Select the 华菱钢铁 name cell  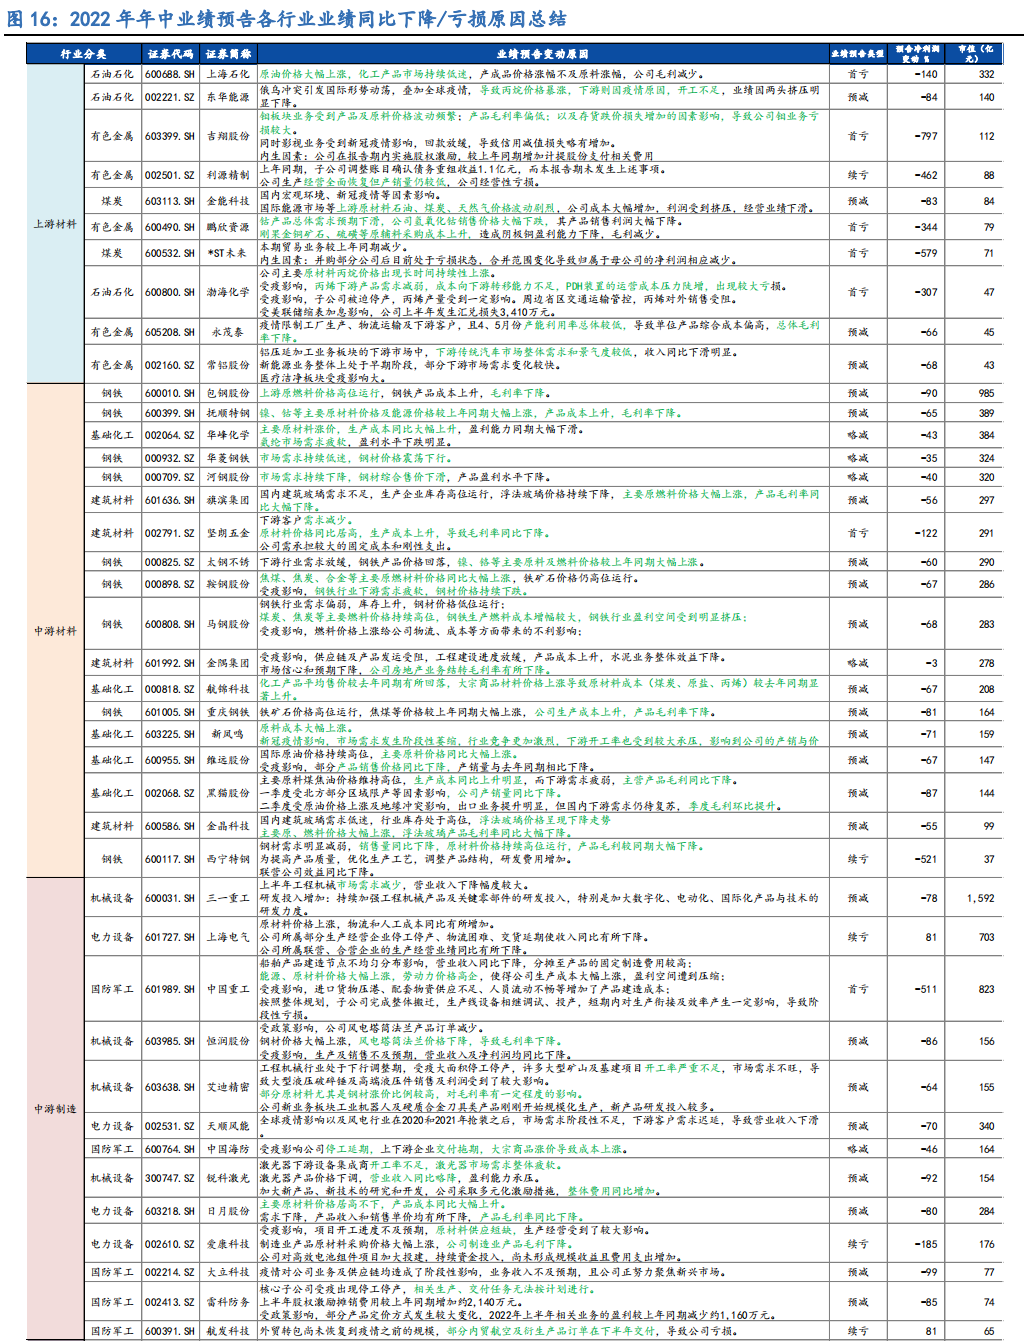(228, 458)
